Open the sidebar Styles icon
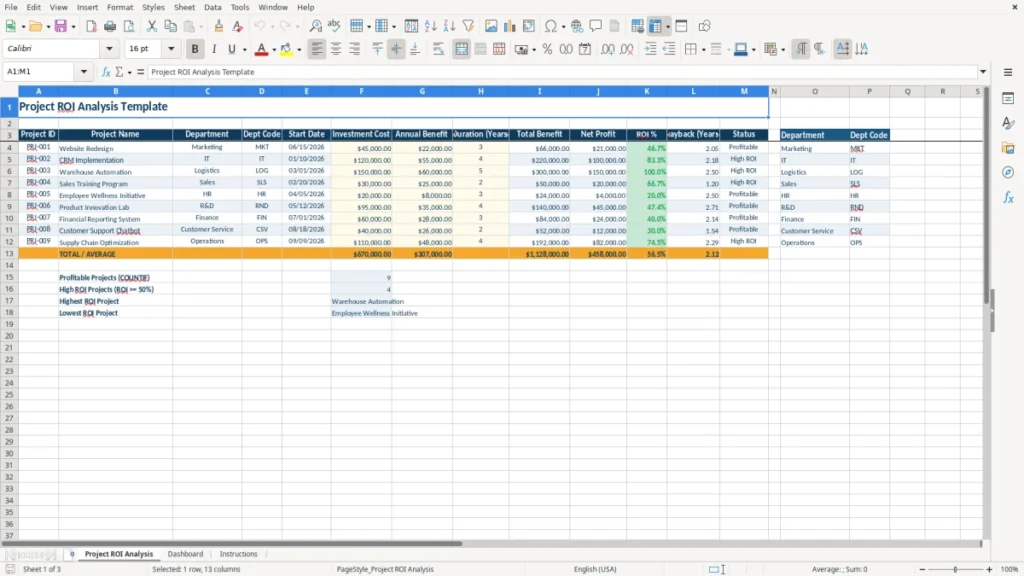 point(1008,123)
